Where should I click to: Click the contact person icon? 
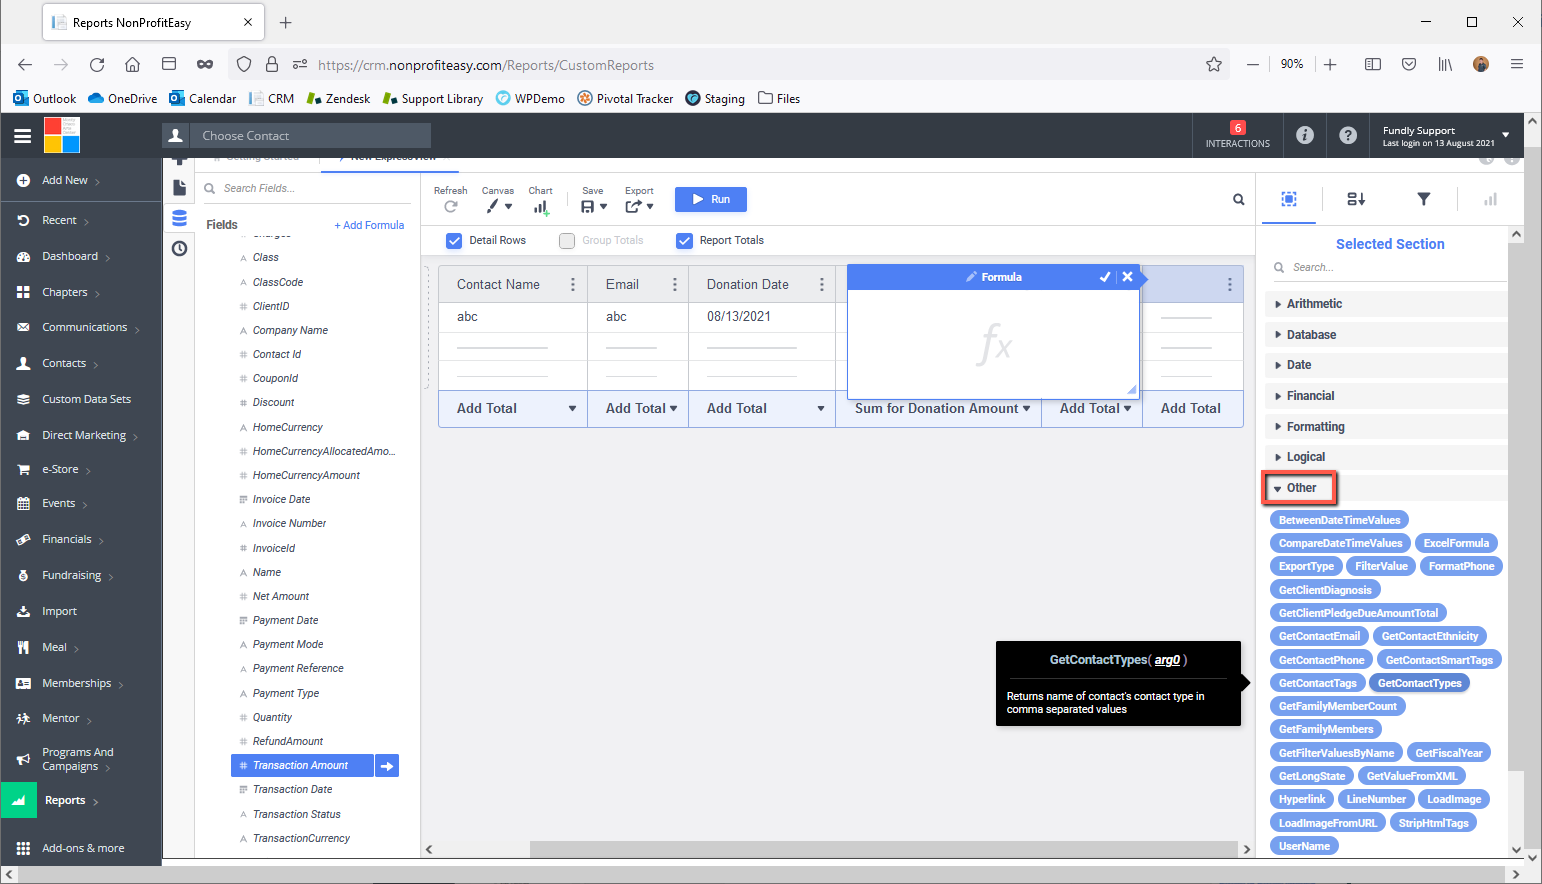(x=175, y=135)
